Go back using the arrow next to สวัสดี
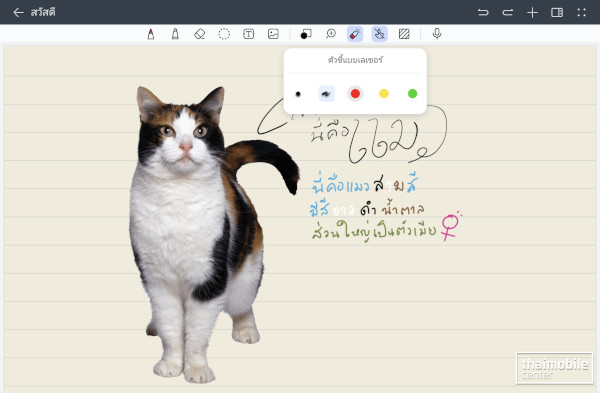The height and width of the screenshot is (393, 600). click(x=18, y=13)
